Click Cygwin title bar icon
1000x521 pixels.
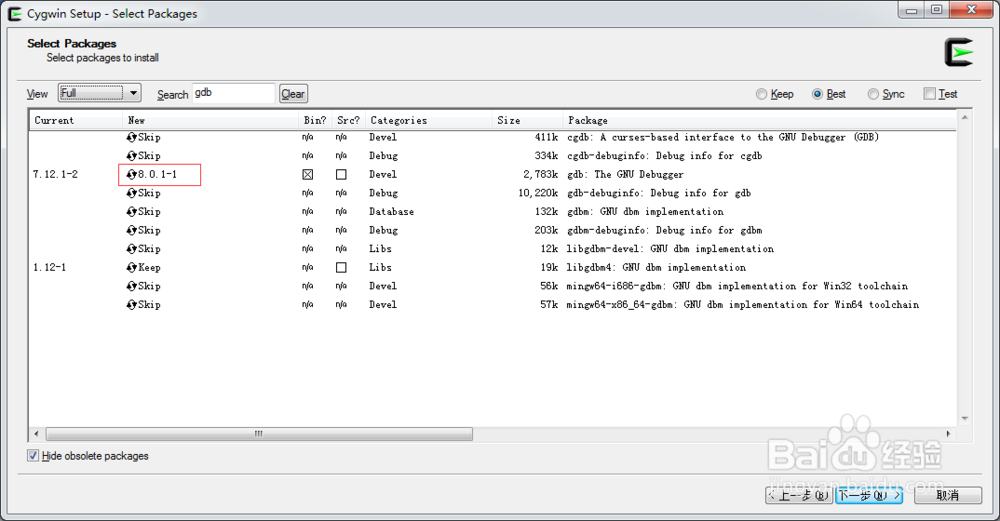pyautogui.click(x=15, y=13)
